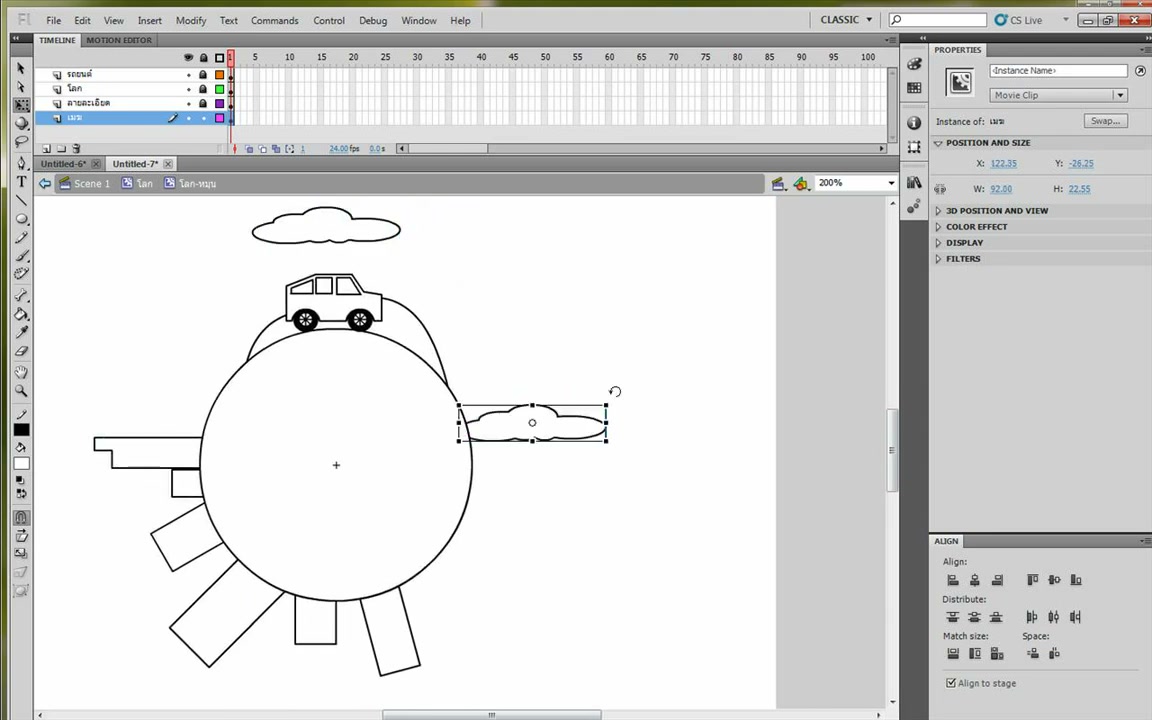Viewport: 1152px width, 720px height.
Task: Toggle Snap to Objects magnet
Action: point(21,517)
